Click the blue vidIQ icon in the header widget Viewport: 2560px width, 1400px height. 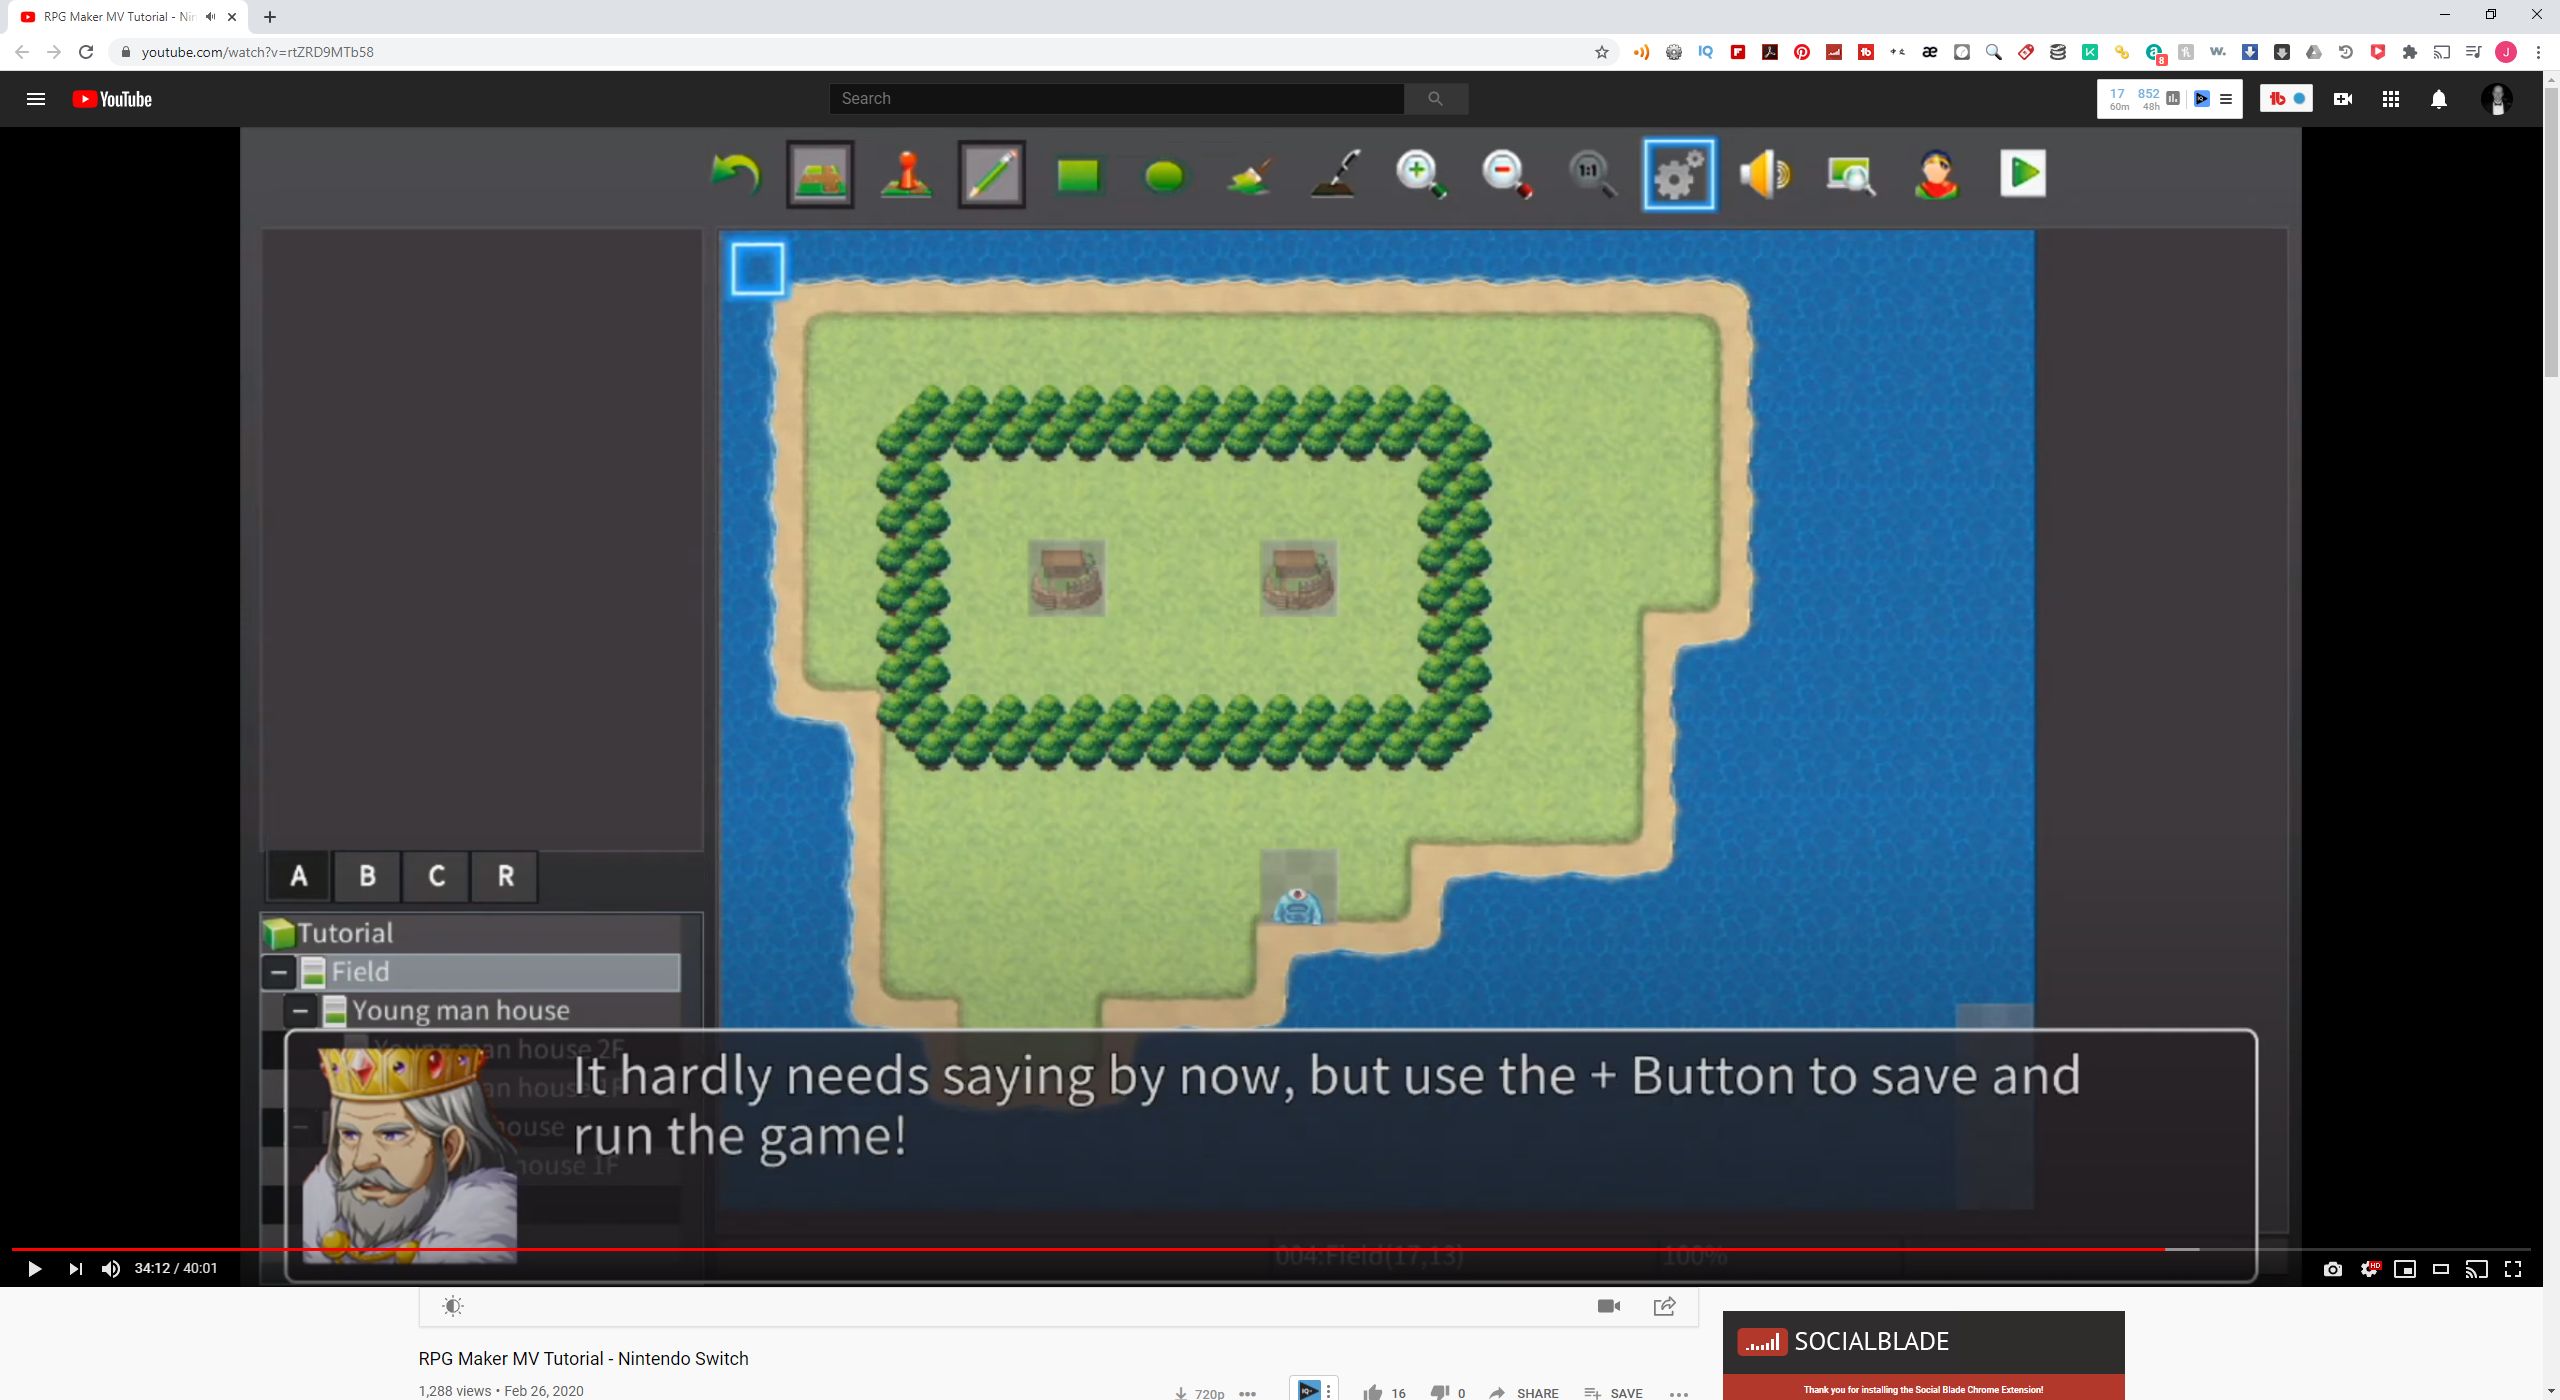click(x=2201, y=98)
